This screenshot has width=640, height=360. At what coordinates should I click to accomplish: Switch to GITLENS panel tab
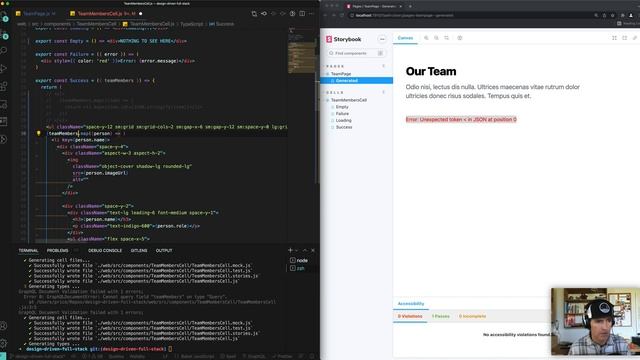pos(139,250)
